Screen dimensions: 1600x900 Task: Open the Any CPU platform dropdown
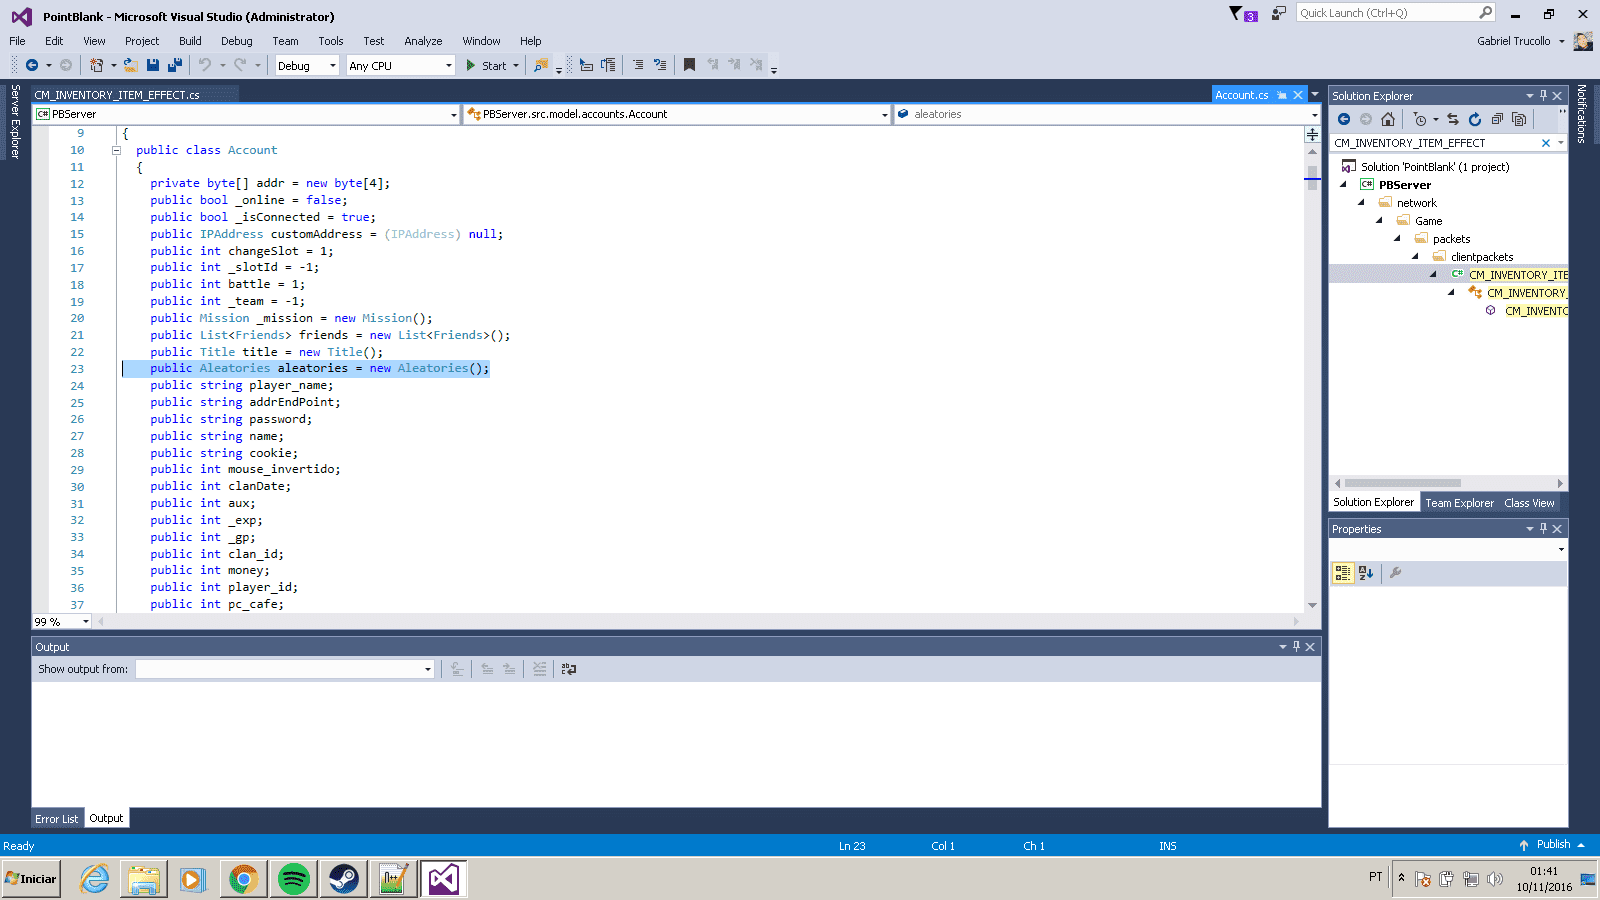(448, 65)
